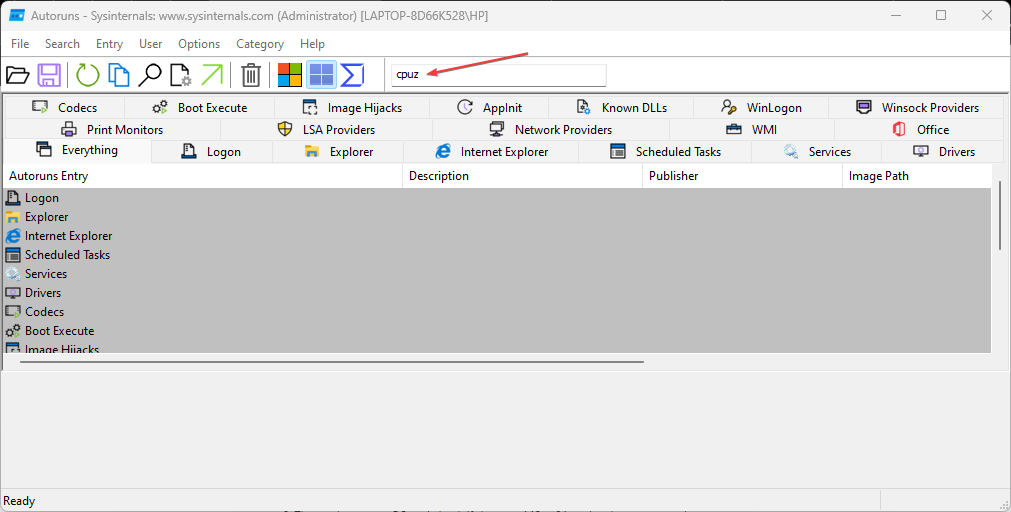Switch to the Office tab
The height and width of the screenshot is (512, 1011).
tap(919, 130)
